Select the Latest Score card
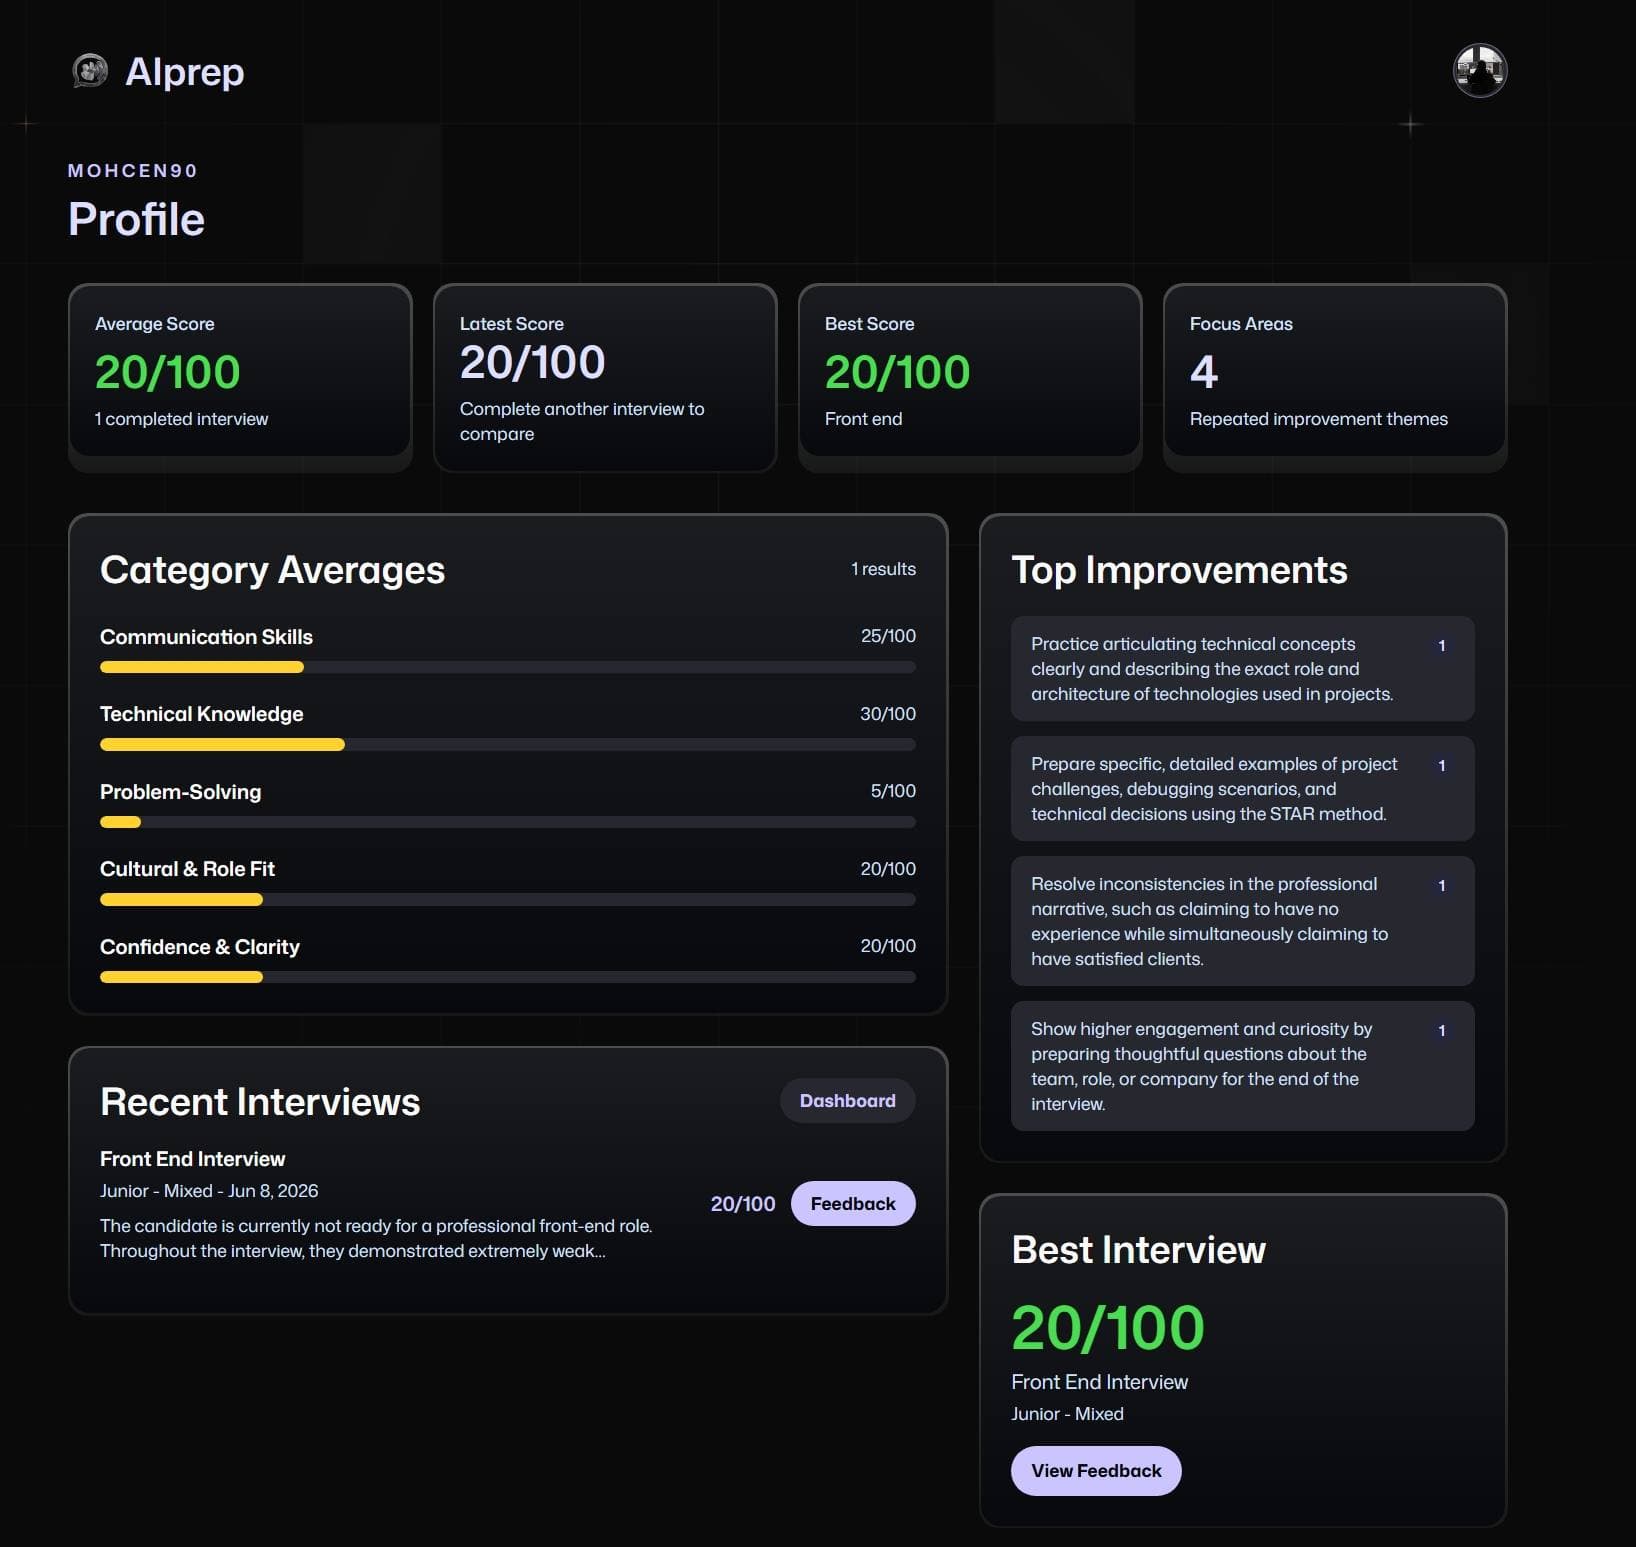 605,377
